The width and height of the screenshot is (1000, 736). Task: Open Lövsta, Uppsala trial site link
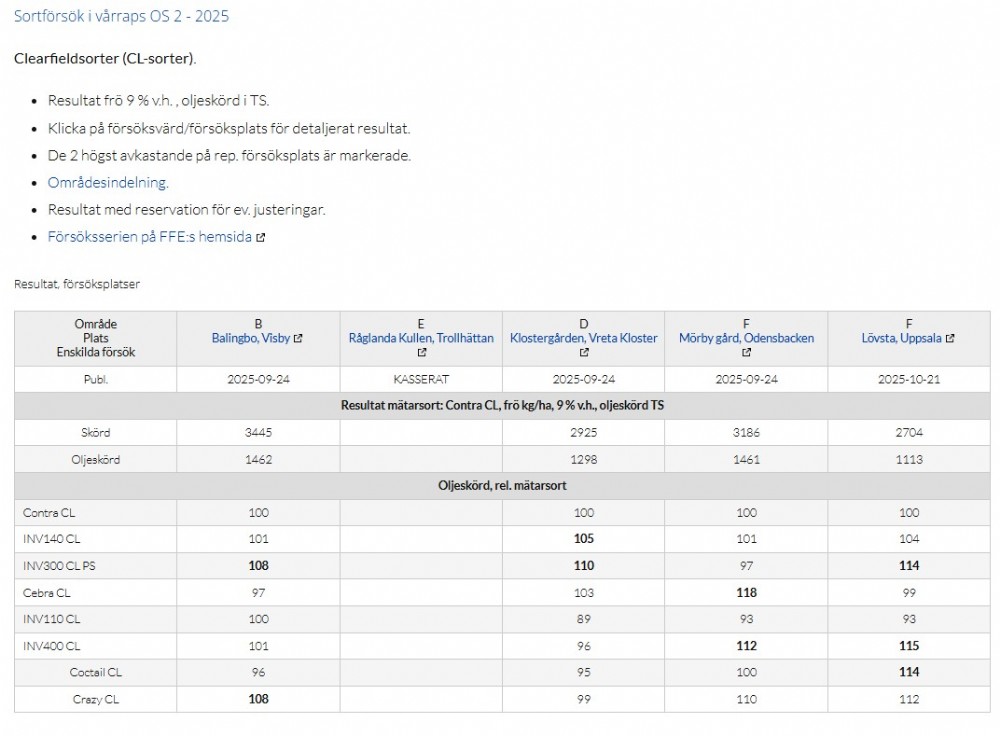pyautogui.click(x=901, y=339)
